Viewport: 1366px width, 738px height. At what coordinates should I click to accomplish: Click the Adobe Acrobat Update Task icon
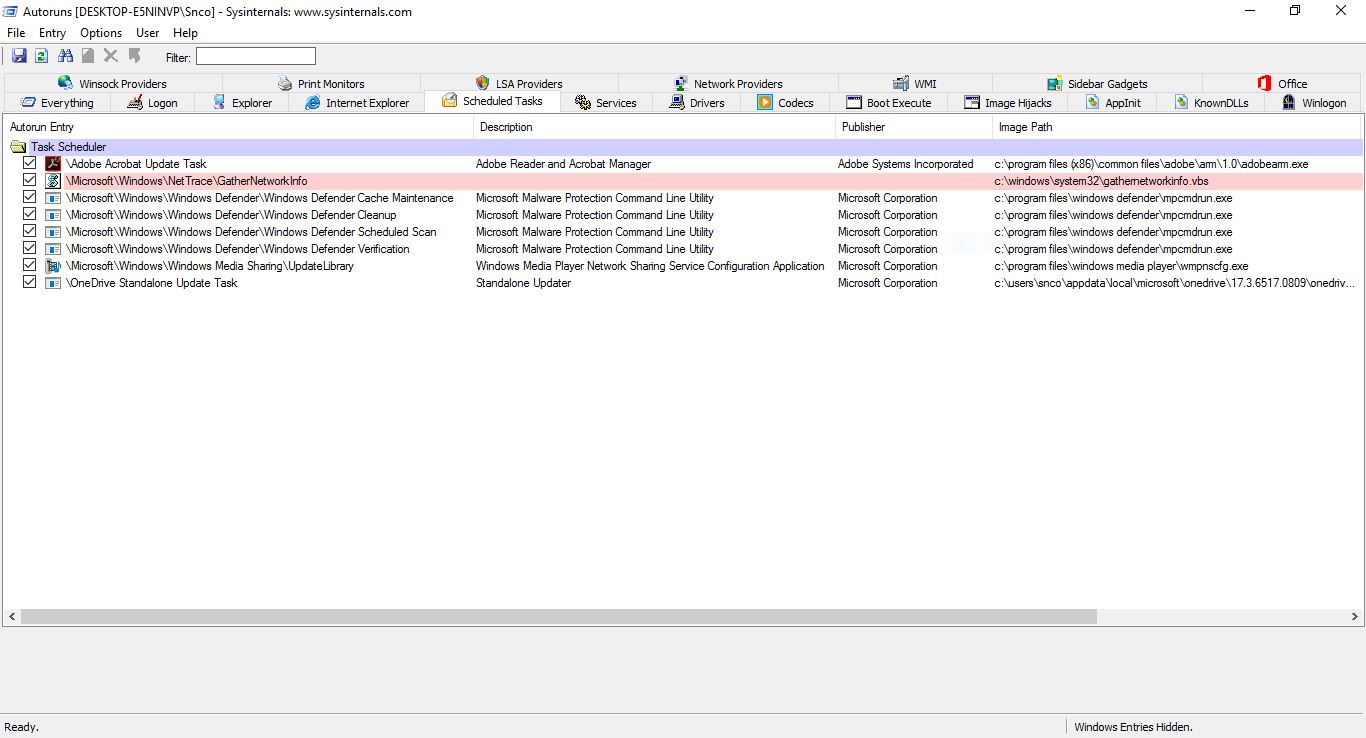tap(53, 164)
